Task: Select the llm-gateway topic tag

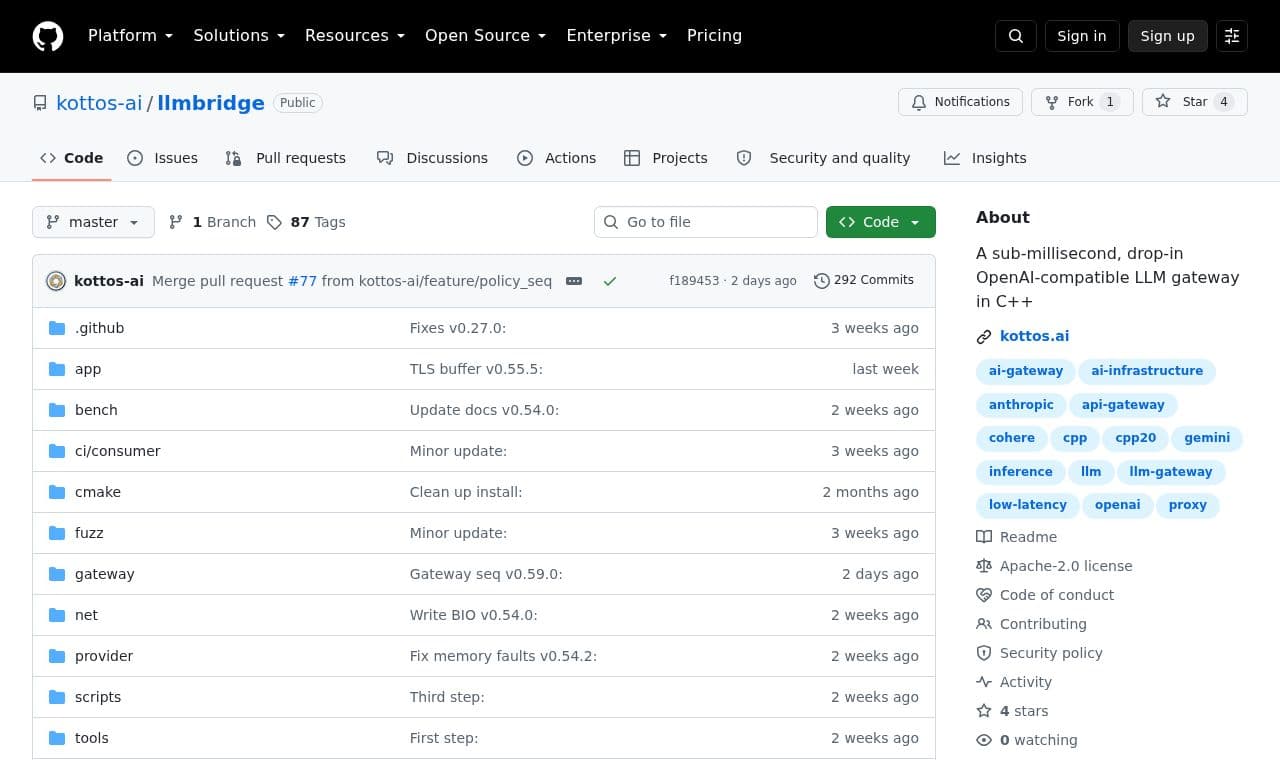Action: [1171, 472]
